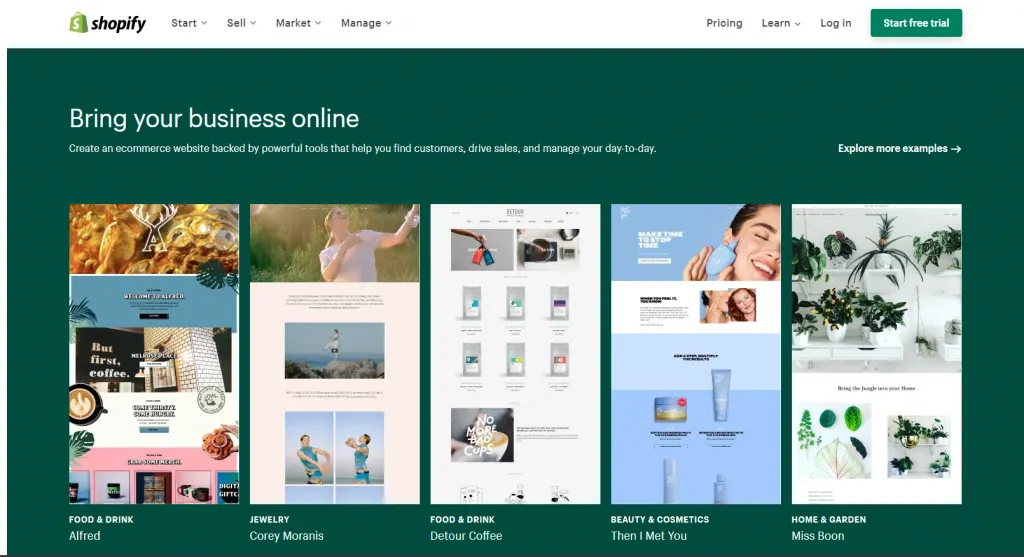Screen dimensions: 1024x557
Task: Click Explore more examples link
Action: [x=899, y=148]
